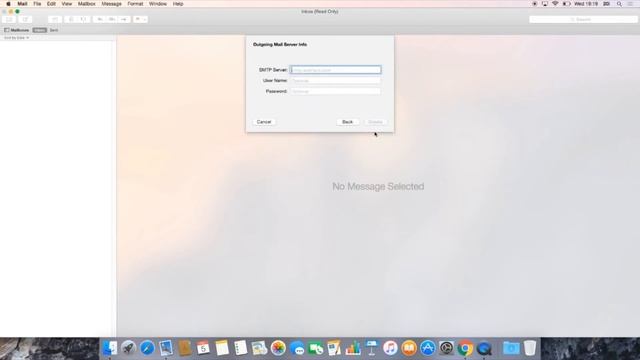Open the Window menu
The image size is (640, 360).
[x=158, y=4]
